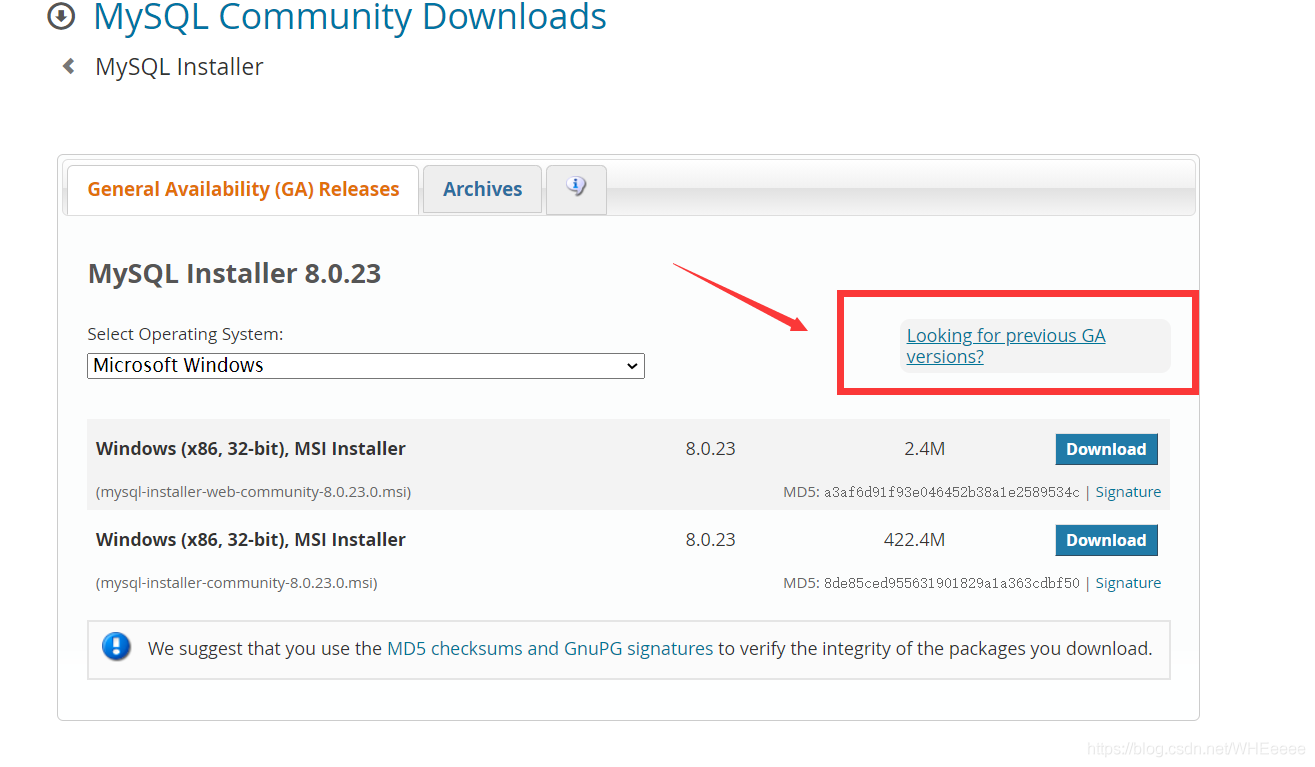Screen dimensions: 1315x767
Task: Click the mysql-installer-web-community-8.0.23.0.msi filename
Action: [x=253, y=492]
